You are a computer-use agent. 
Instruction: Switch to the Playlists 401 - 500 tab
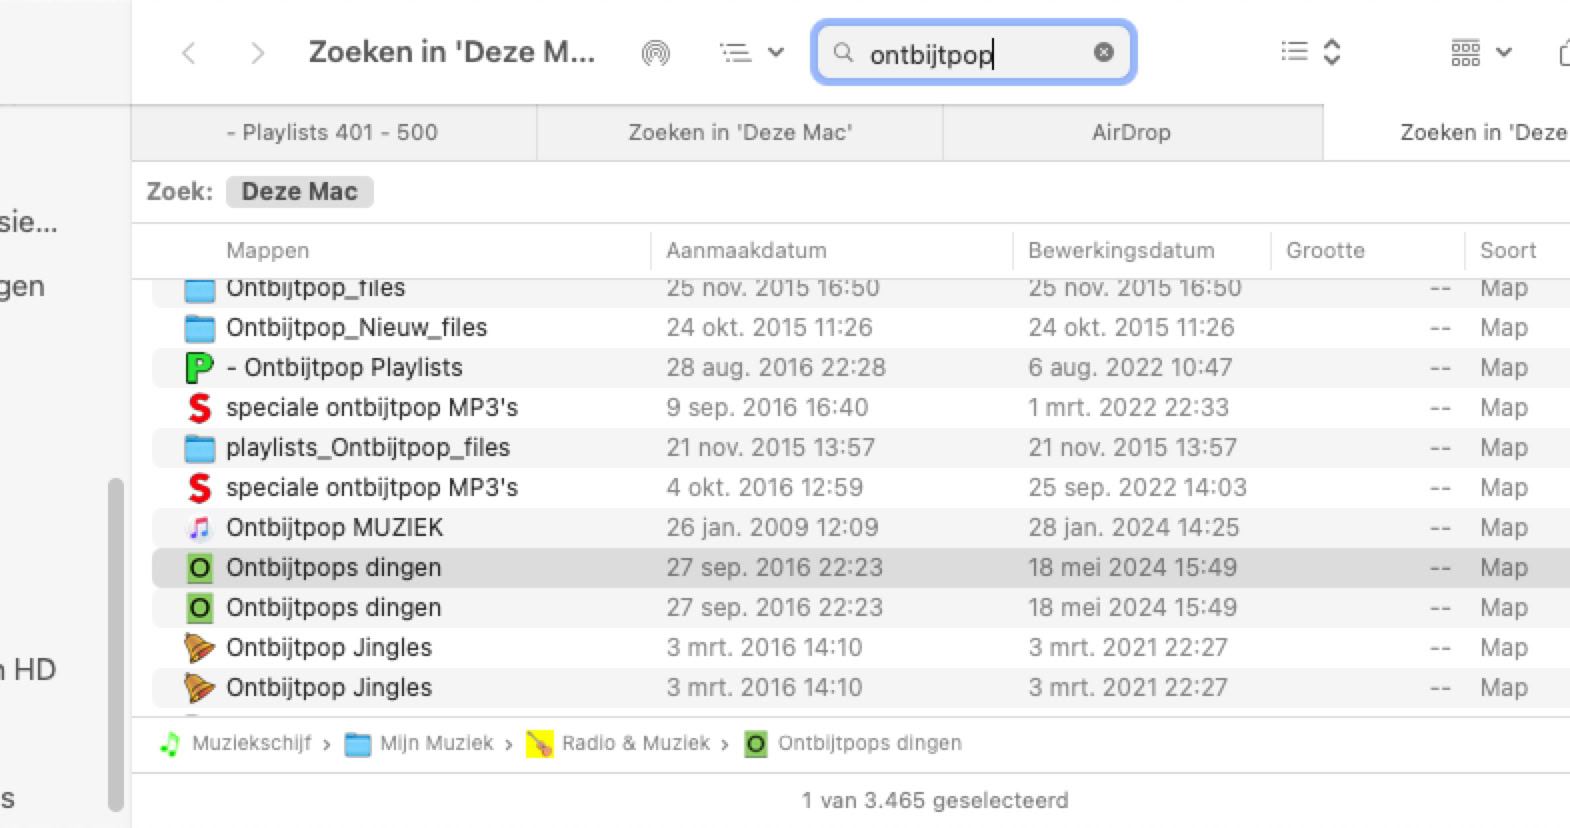(333, 133)
